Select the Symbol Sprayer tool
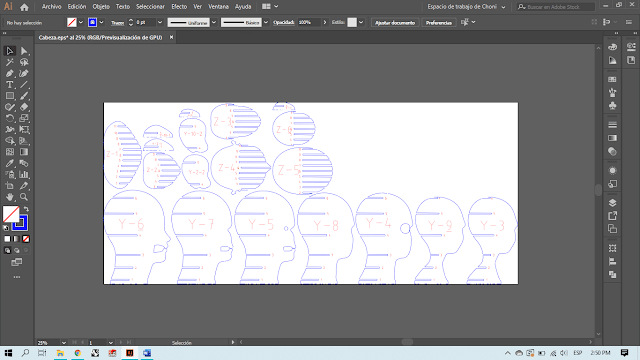The height and width of the screenshot is (360, 640). (x=10, y=175)
